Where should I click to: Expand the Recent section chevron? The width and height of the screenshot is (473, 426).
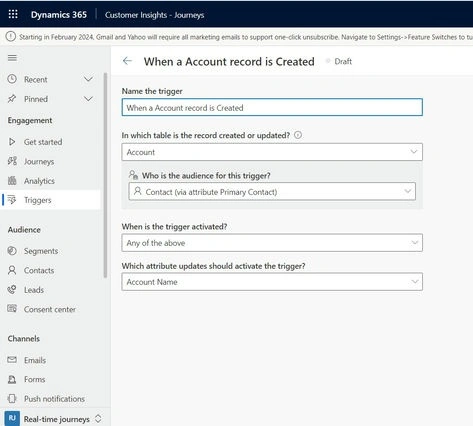coord(88,79)
